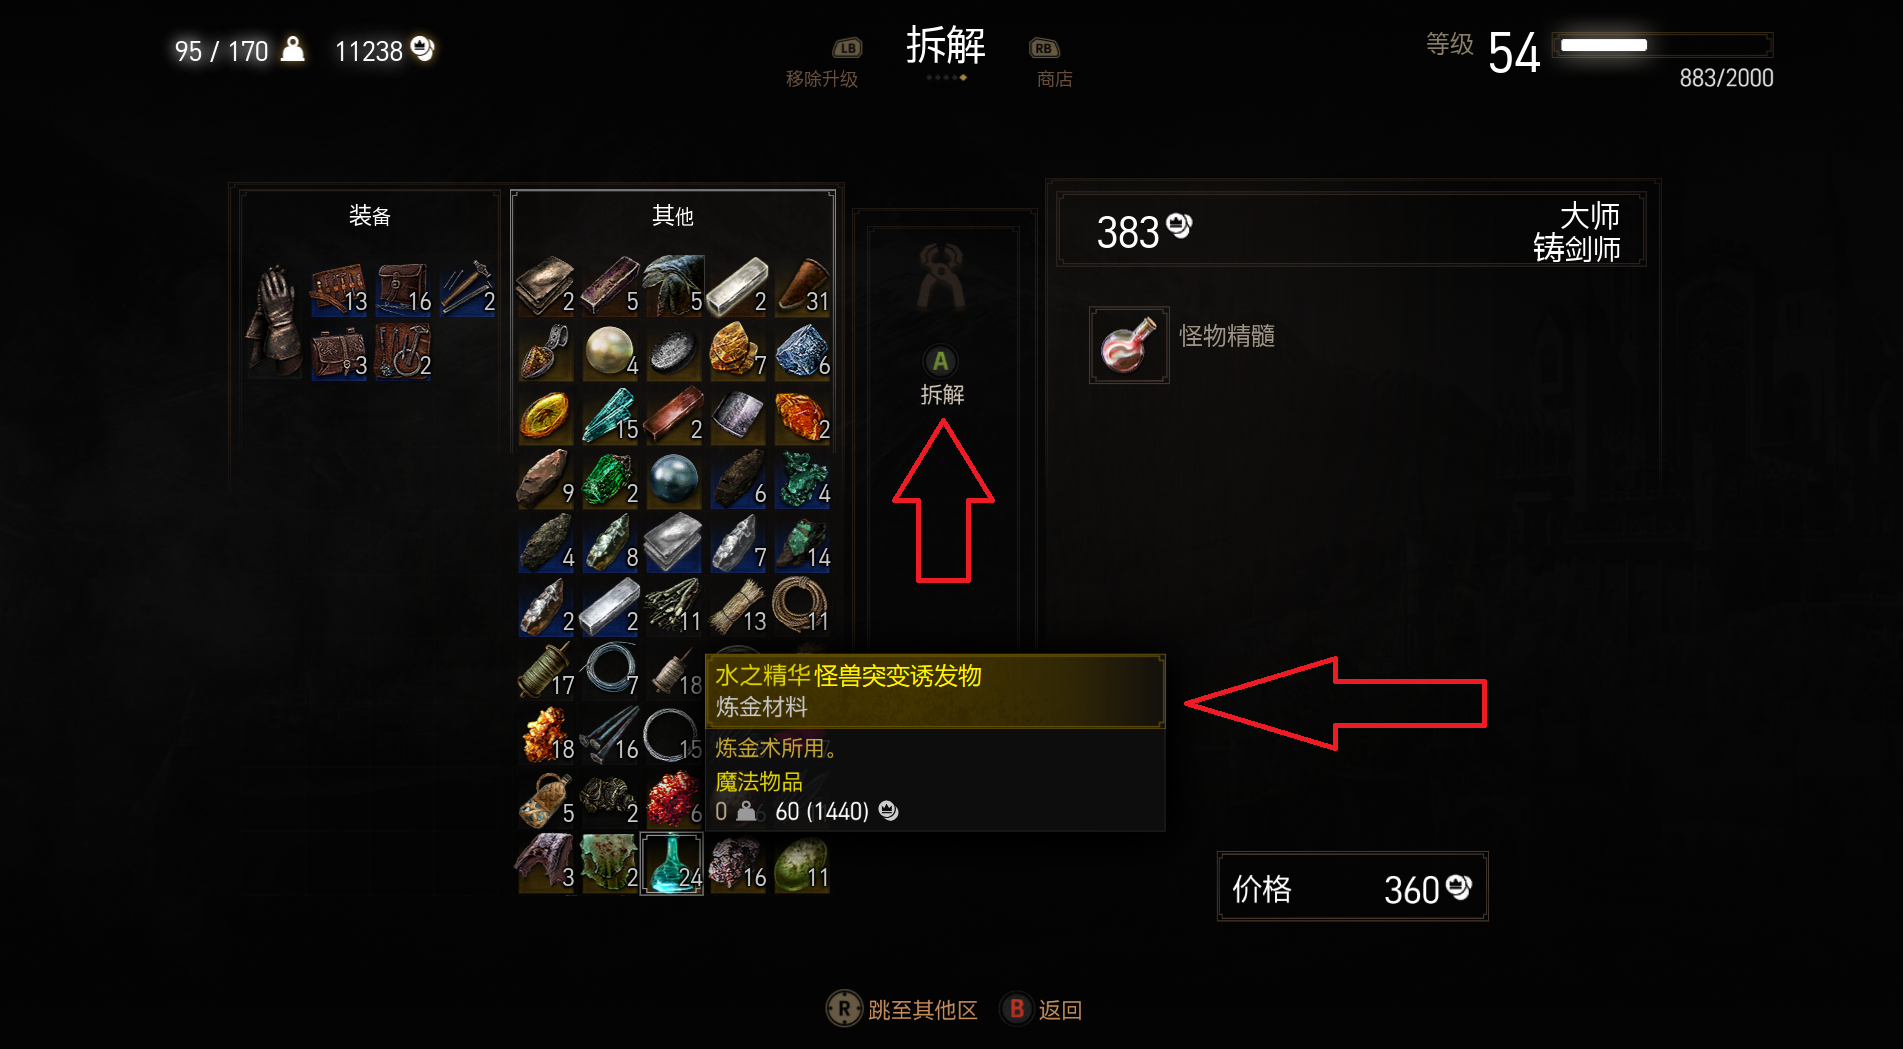Select the teal potion bottle item
Viewport: 1903px width, 1049px height.
pyautogui.click(x=672, y=863)
